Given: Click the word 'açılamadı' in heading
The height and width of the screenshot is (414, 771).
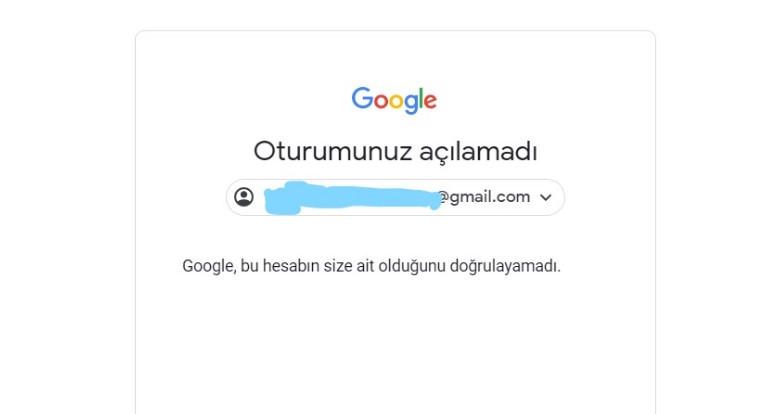Looking at the screenshot, I should click(x=478, y=151).
